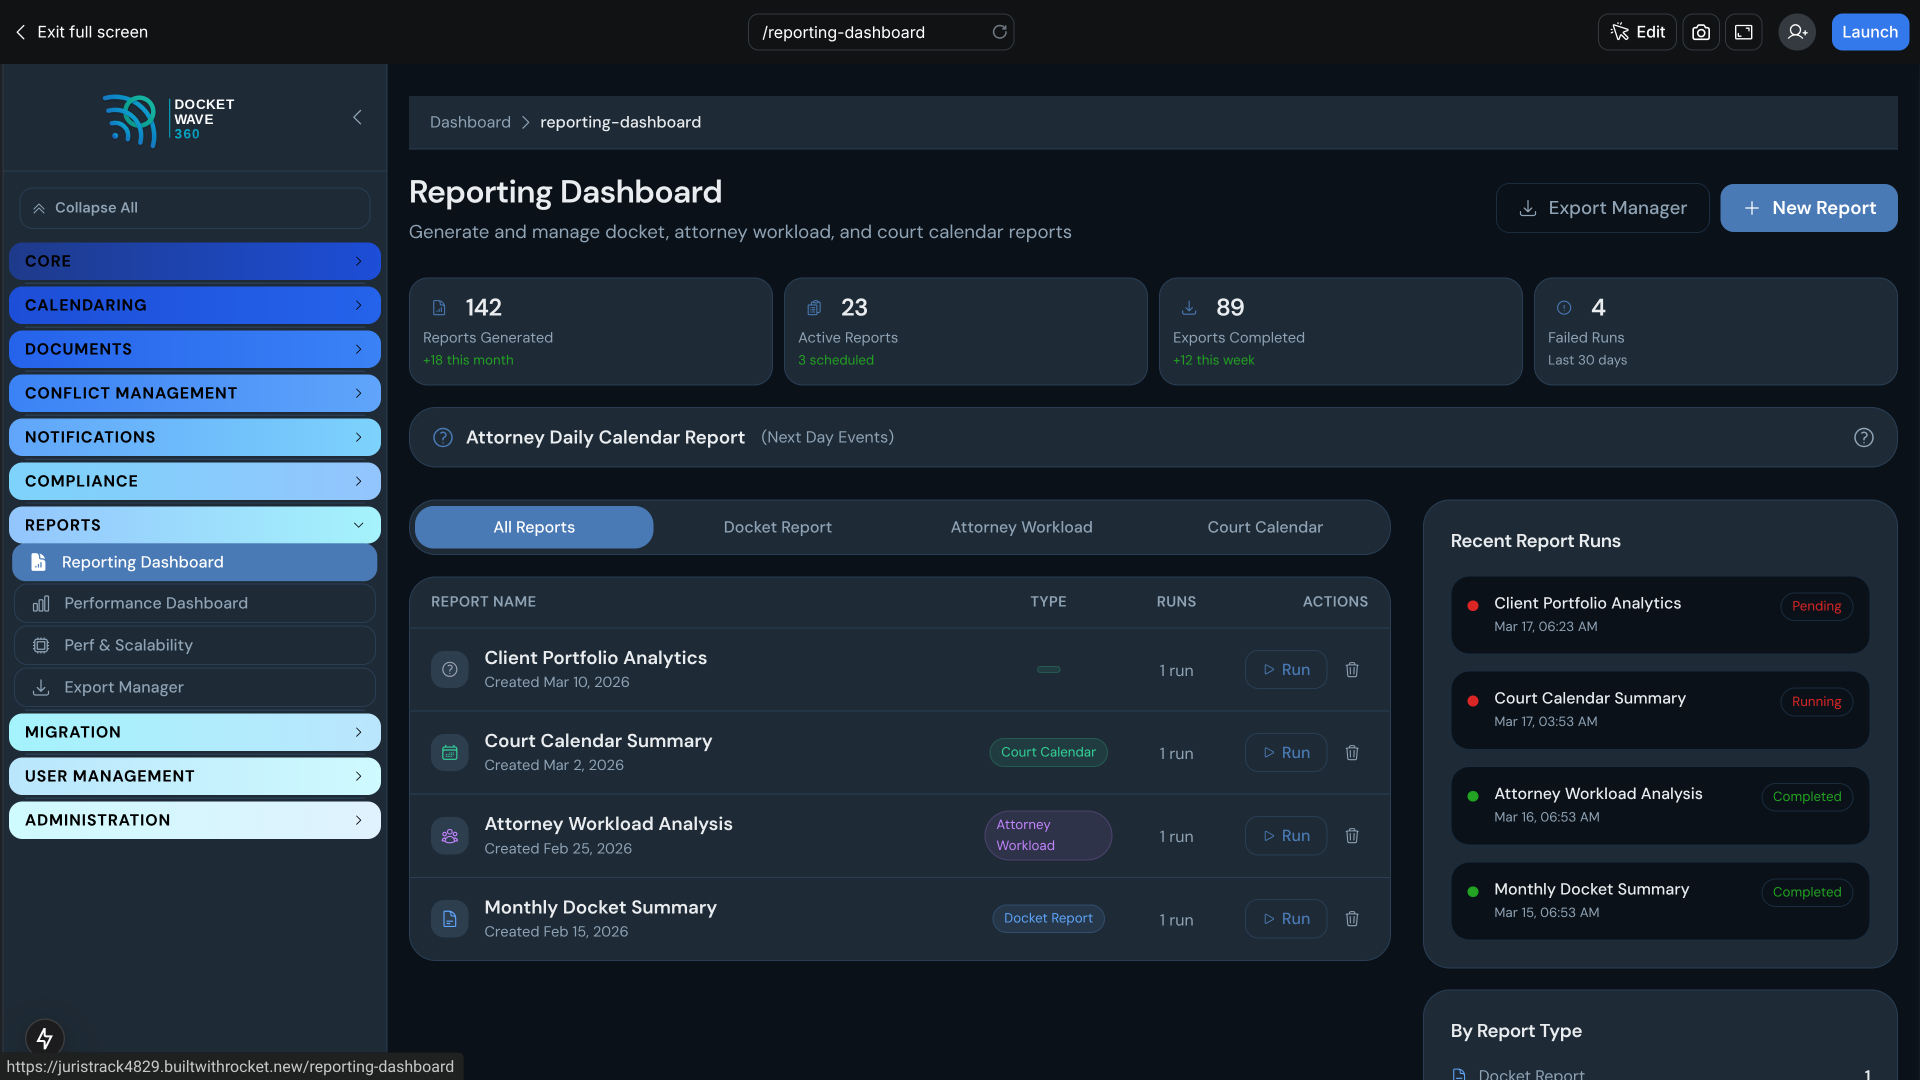Image resolution: width=1920 pixels, height=1080 pixels.
Task: Open the Court Calendar Summary recent run card
Action: click(x=1659, y=710)
